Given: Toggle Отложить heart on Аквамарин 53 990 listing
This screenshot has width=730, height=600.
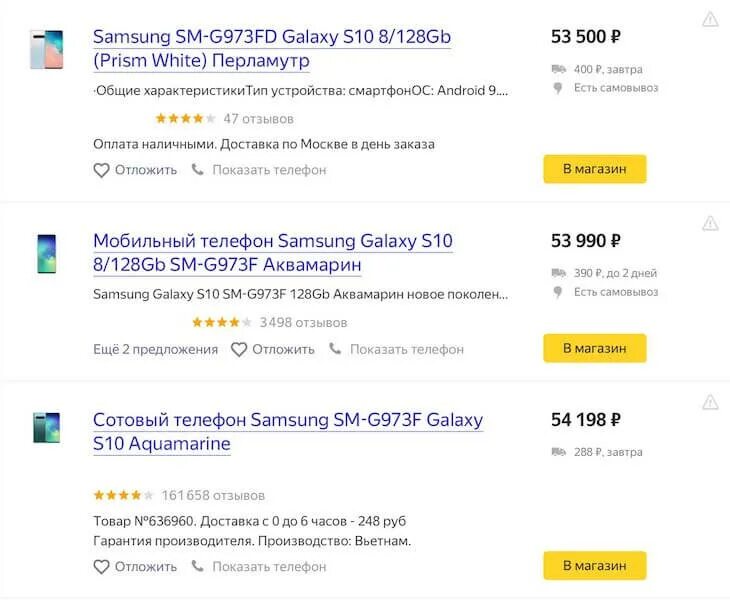Looking at the screenshot, I should pos(239,349).
